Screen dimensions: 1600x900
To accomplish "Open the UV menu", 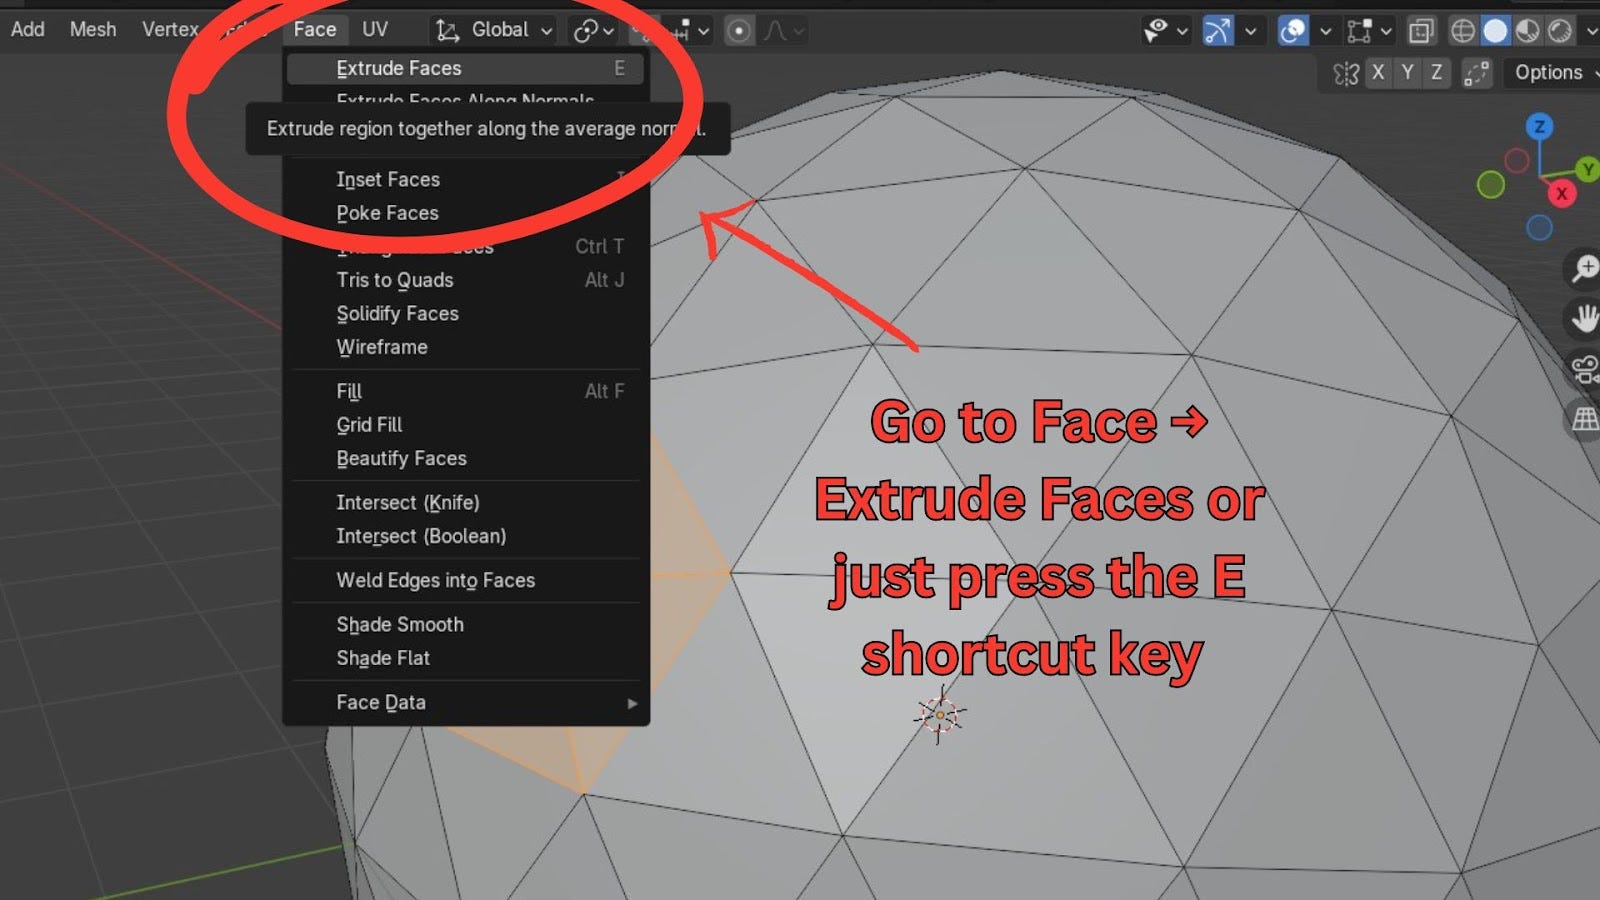I will click(x=375, y=29).
